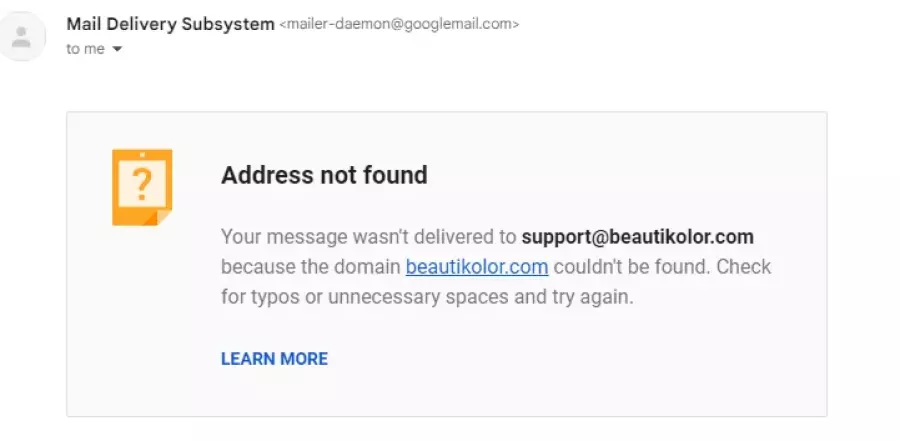
Task: Click the "Your message wasn't delivered to" text
Action: click(x=369, y=237)
